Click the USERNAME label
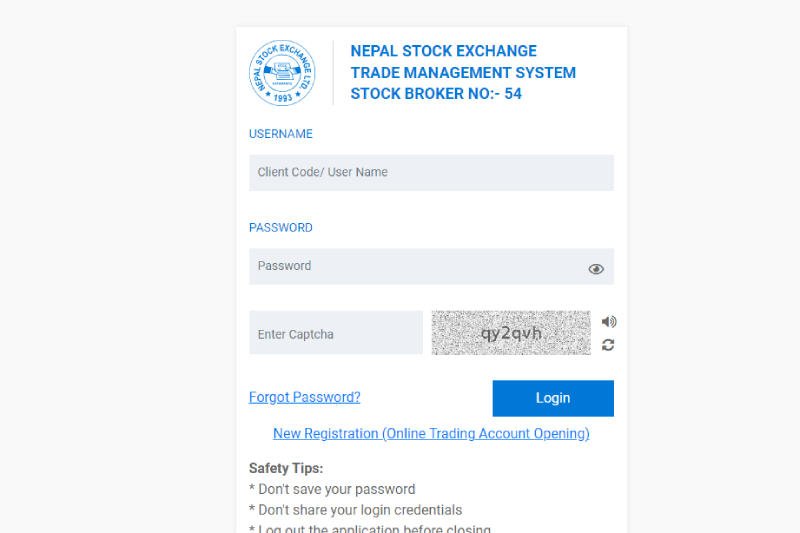 [x=281, y=134]
